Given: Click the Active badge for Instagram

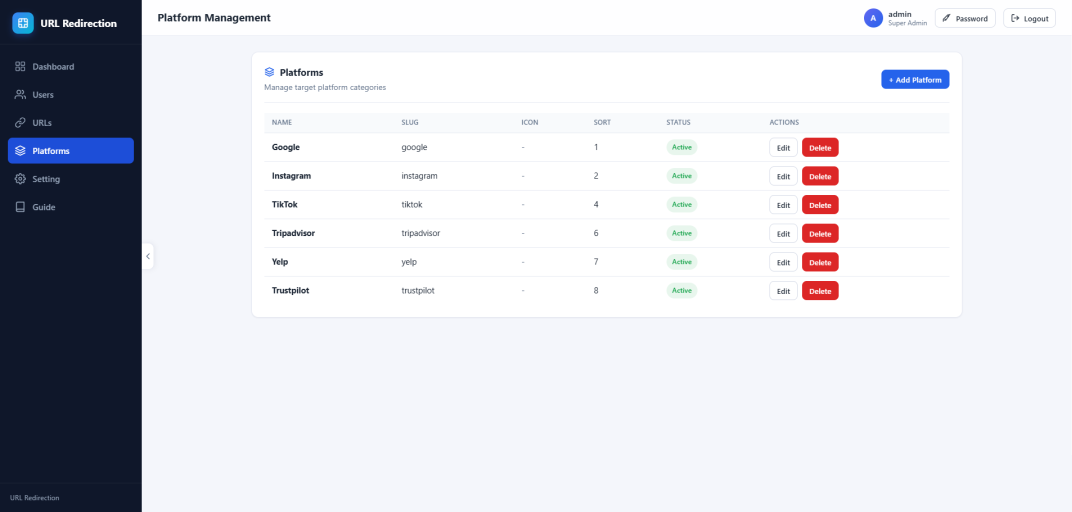Looking at the screenshot, I should 682,176.
